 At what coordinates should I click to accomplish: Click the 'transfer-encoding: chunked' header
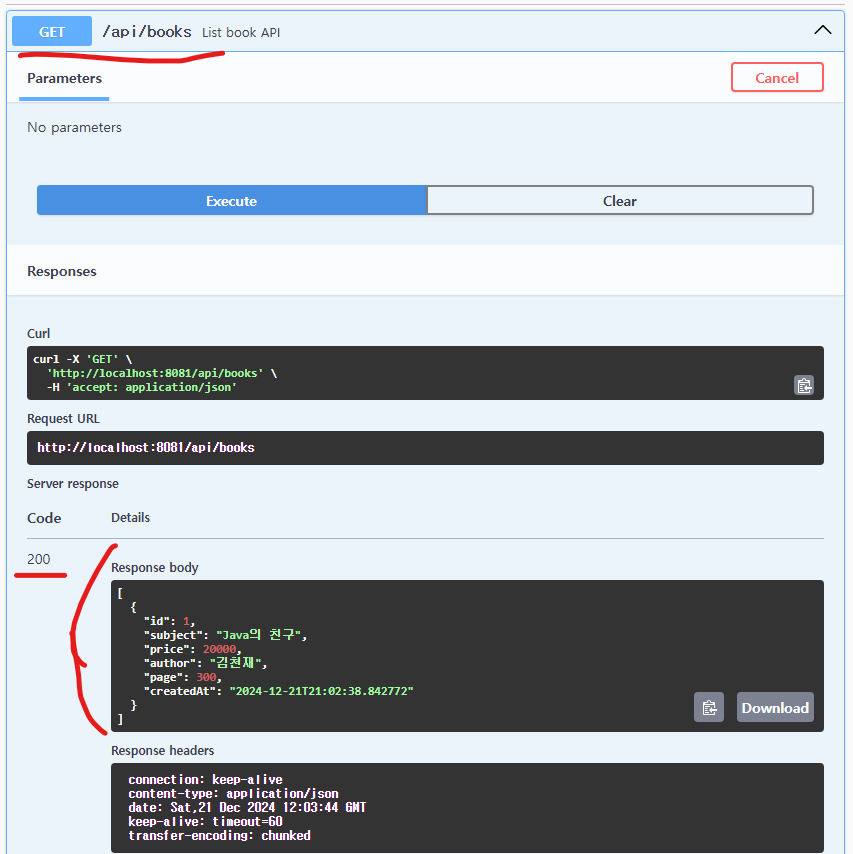point(220,835)
